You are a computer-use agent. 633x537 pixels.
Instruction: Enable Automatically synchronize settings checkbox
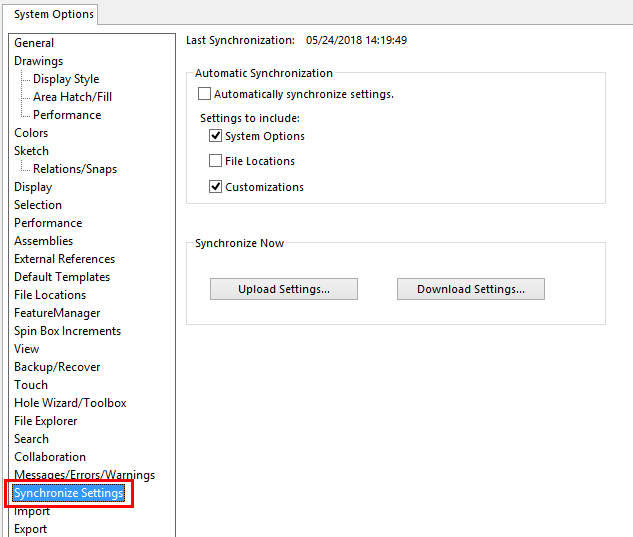pyautogui.click(x=205, y=94)
